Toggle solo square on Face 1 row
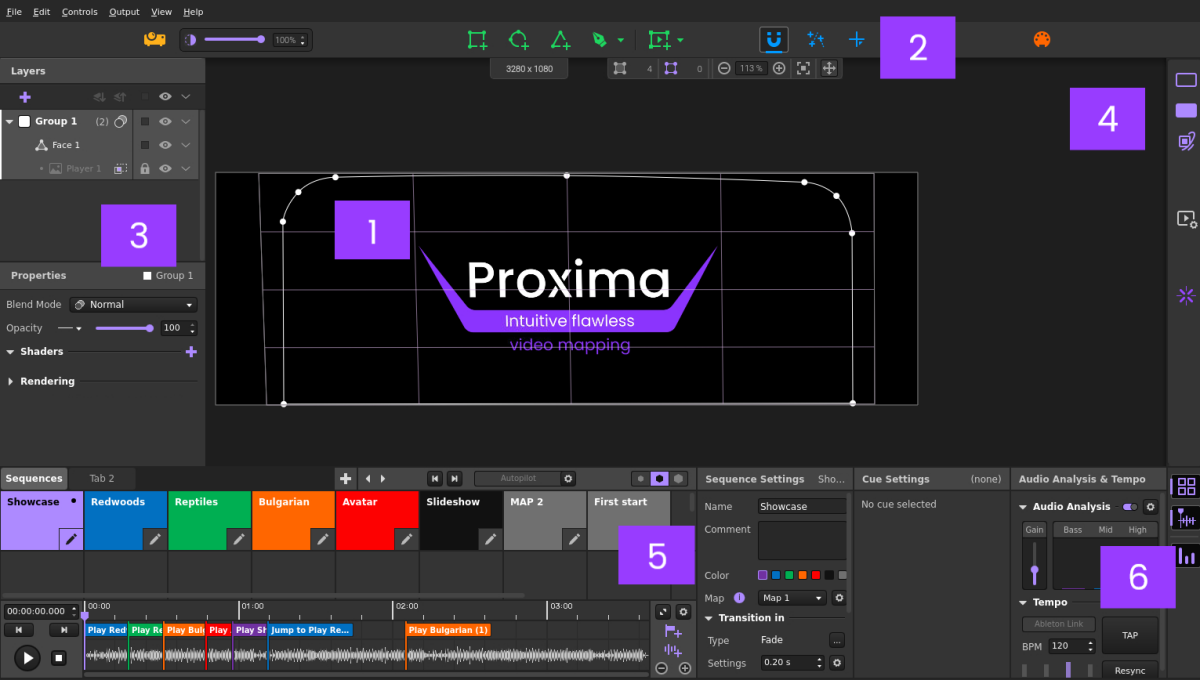 coord(145,145)
